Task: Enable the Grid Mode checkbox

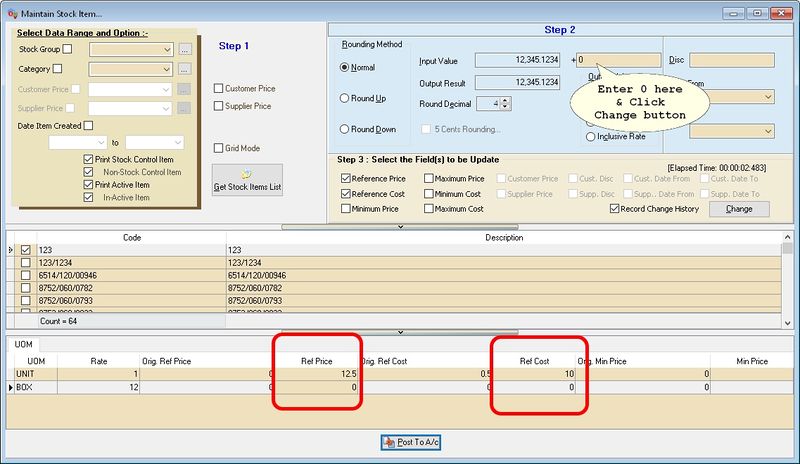Action: click(x=219, y=148)
